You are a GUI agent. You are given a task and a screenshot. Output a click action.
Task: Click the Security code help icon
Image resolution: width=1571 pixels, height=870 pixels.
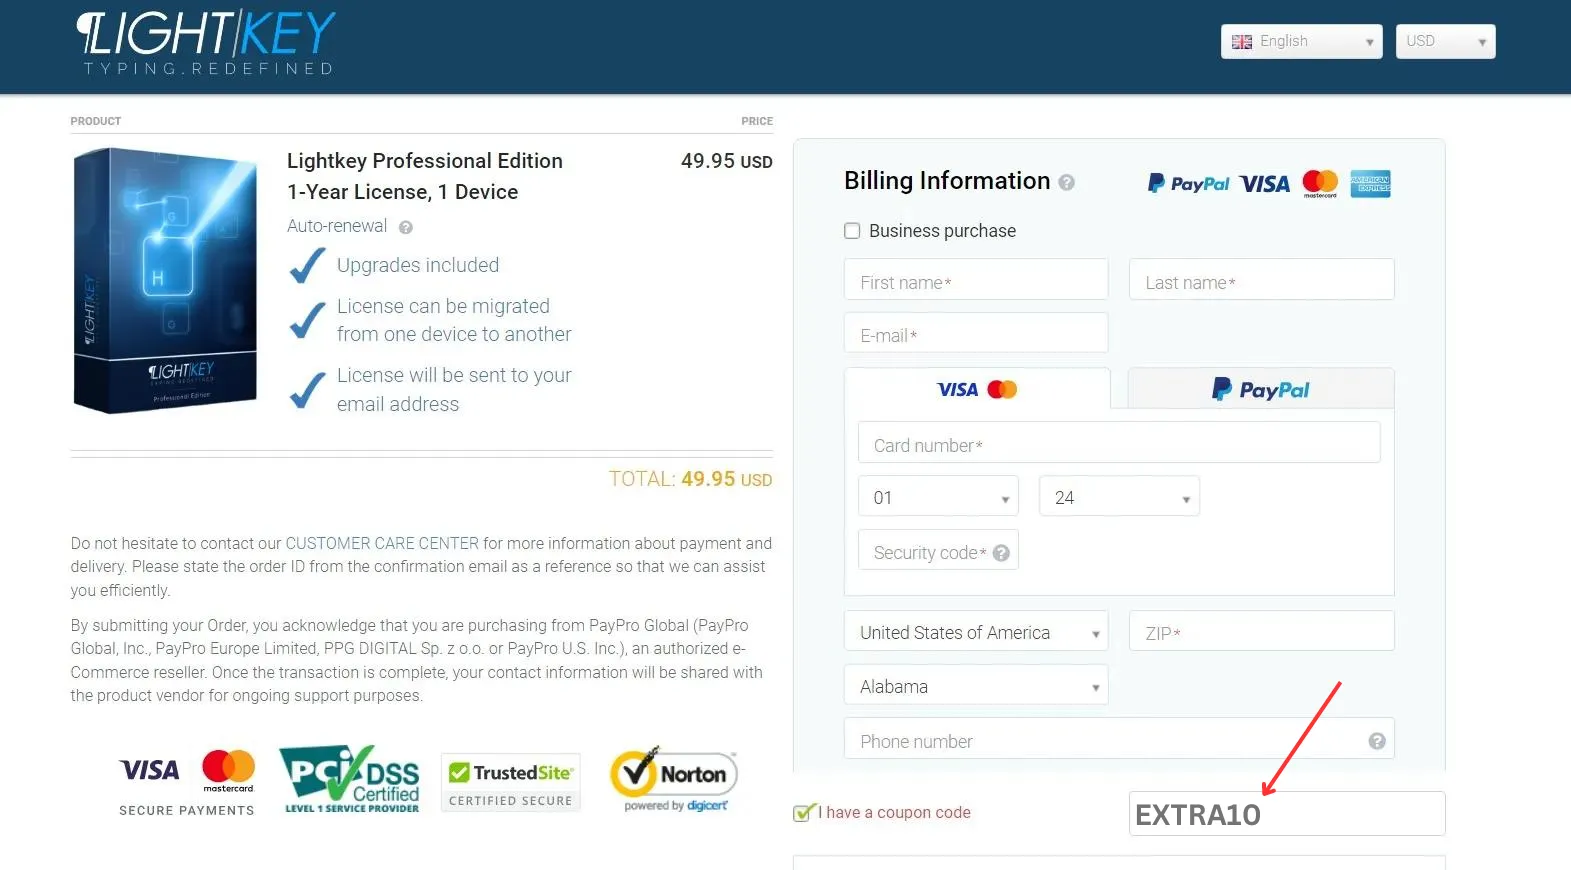coord(1001,553)
